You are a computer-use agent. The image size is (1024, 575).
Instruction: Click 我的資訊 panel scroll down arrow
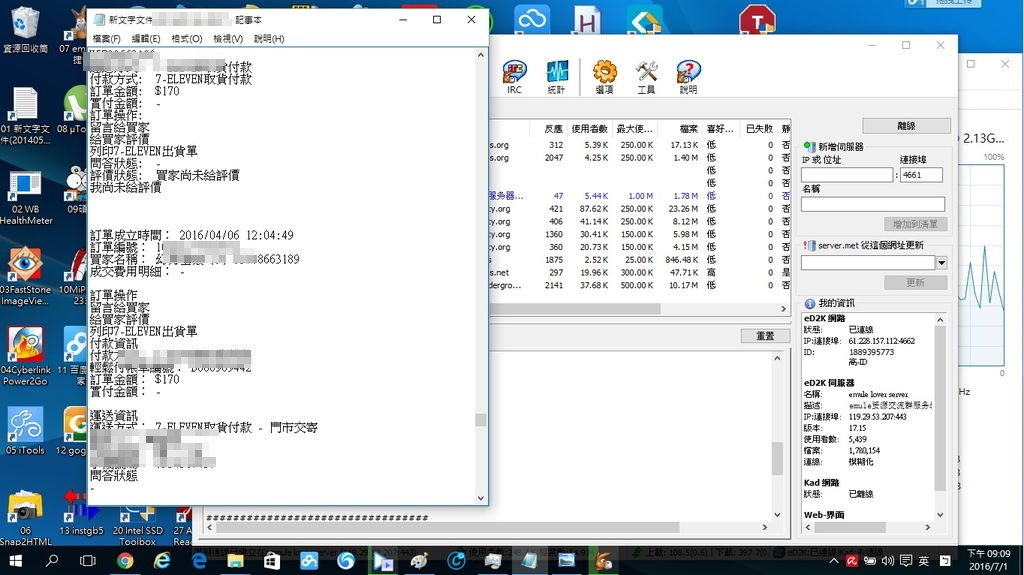point(940,514)
